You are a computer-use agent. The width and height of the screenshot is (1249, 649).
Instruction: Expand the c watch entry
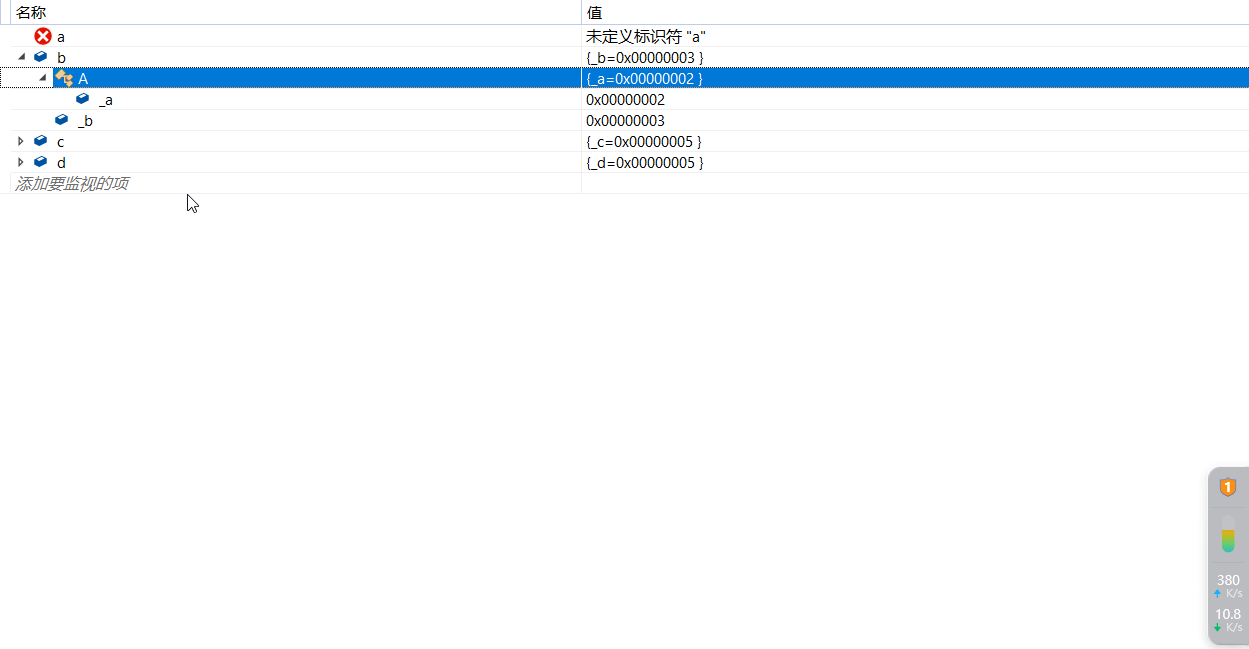[x=21, y=141]
